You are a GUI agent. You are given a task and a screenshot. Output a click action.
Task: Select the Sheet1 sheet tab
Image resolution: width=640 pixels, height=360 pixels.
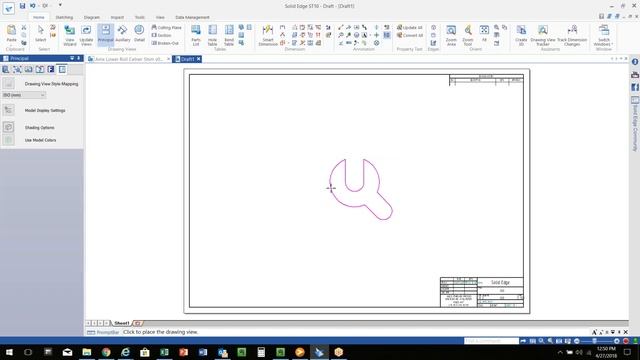[122, 323]
